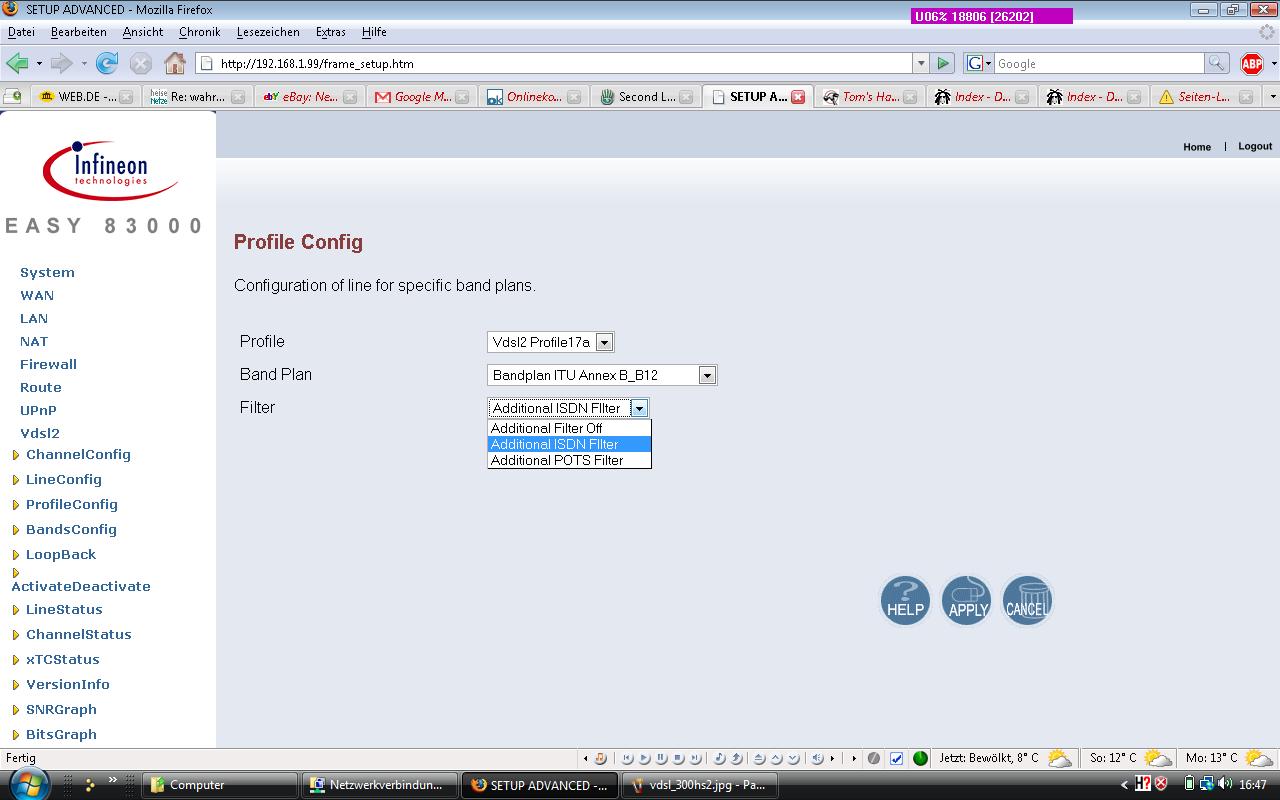The width and height of the screenshot is (1280, 800).
Task: Click the HELP round icon
Action: click(x=905, y=600)
